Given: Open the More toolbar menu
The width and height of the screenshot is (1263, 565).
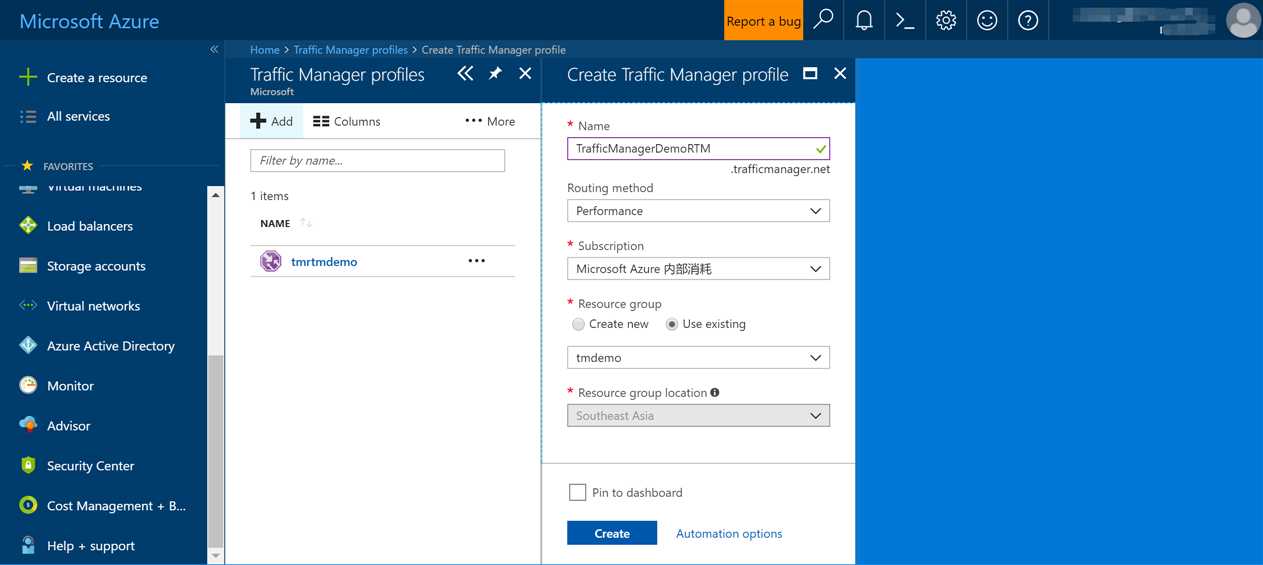Looking at the screenshot, I should point(490,121).
